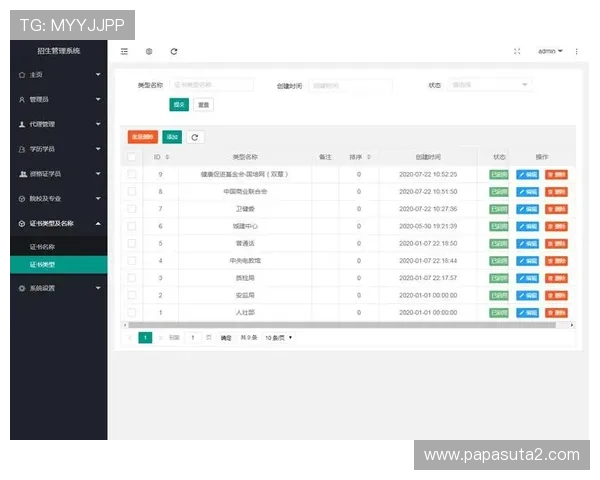600x480 pixels.
Task: Select the checkbox for row ID 9
Action: 132,174
